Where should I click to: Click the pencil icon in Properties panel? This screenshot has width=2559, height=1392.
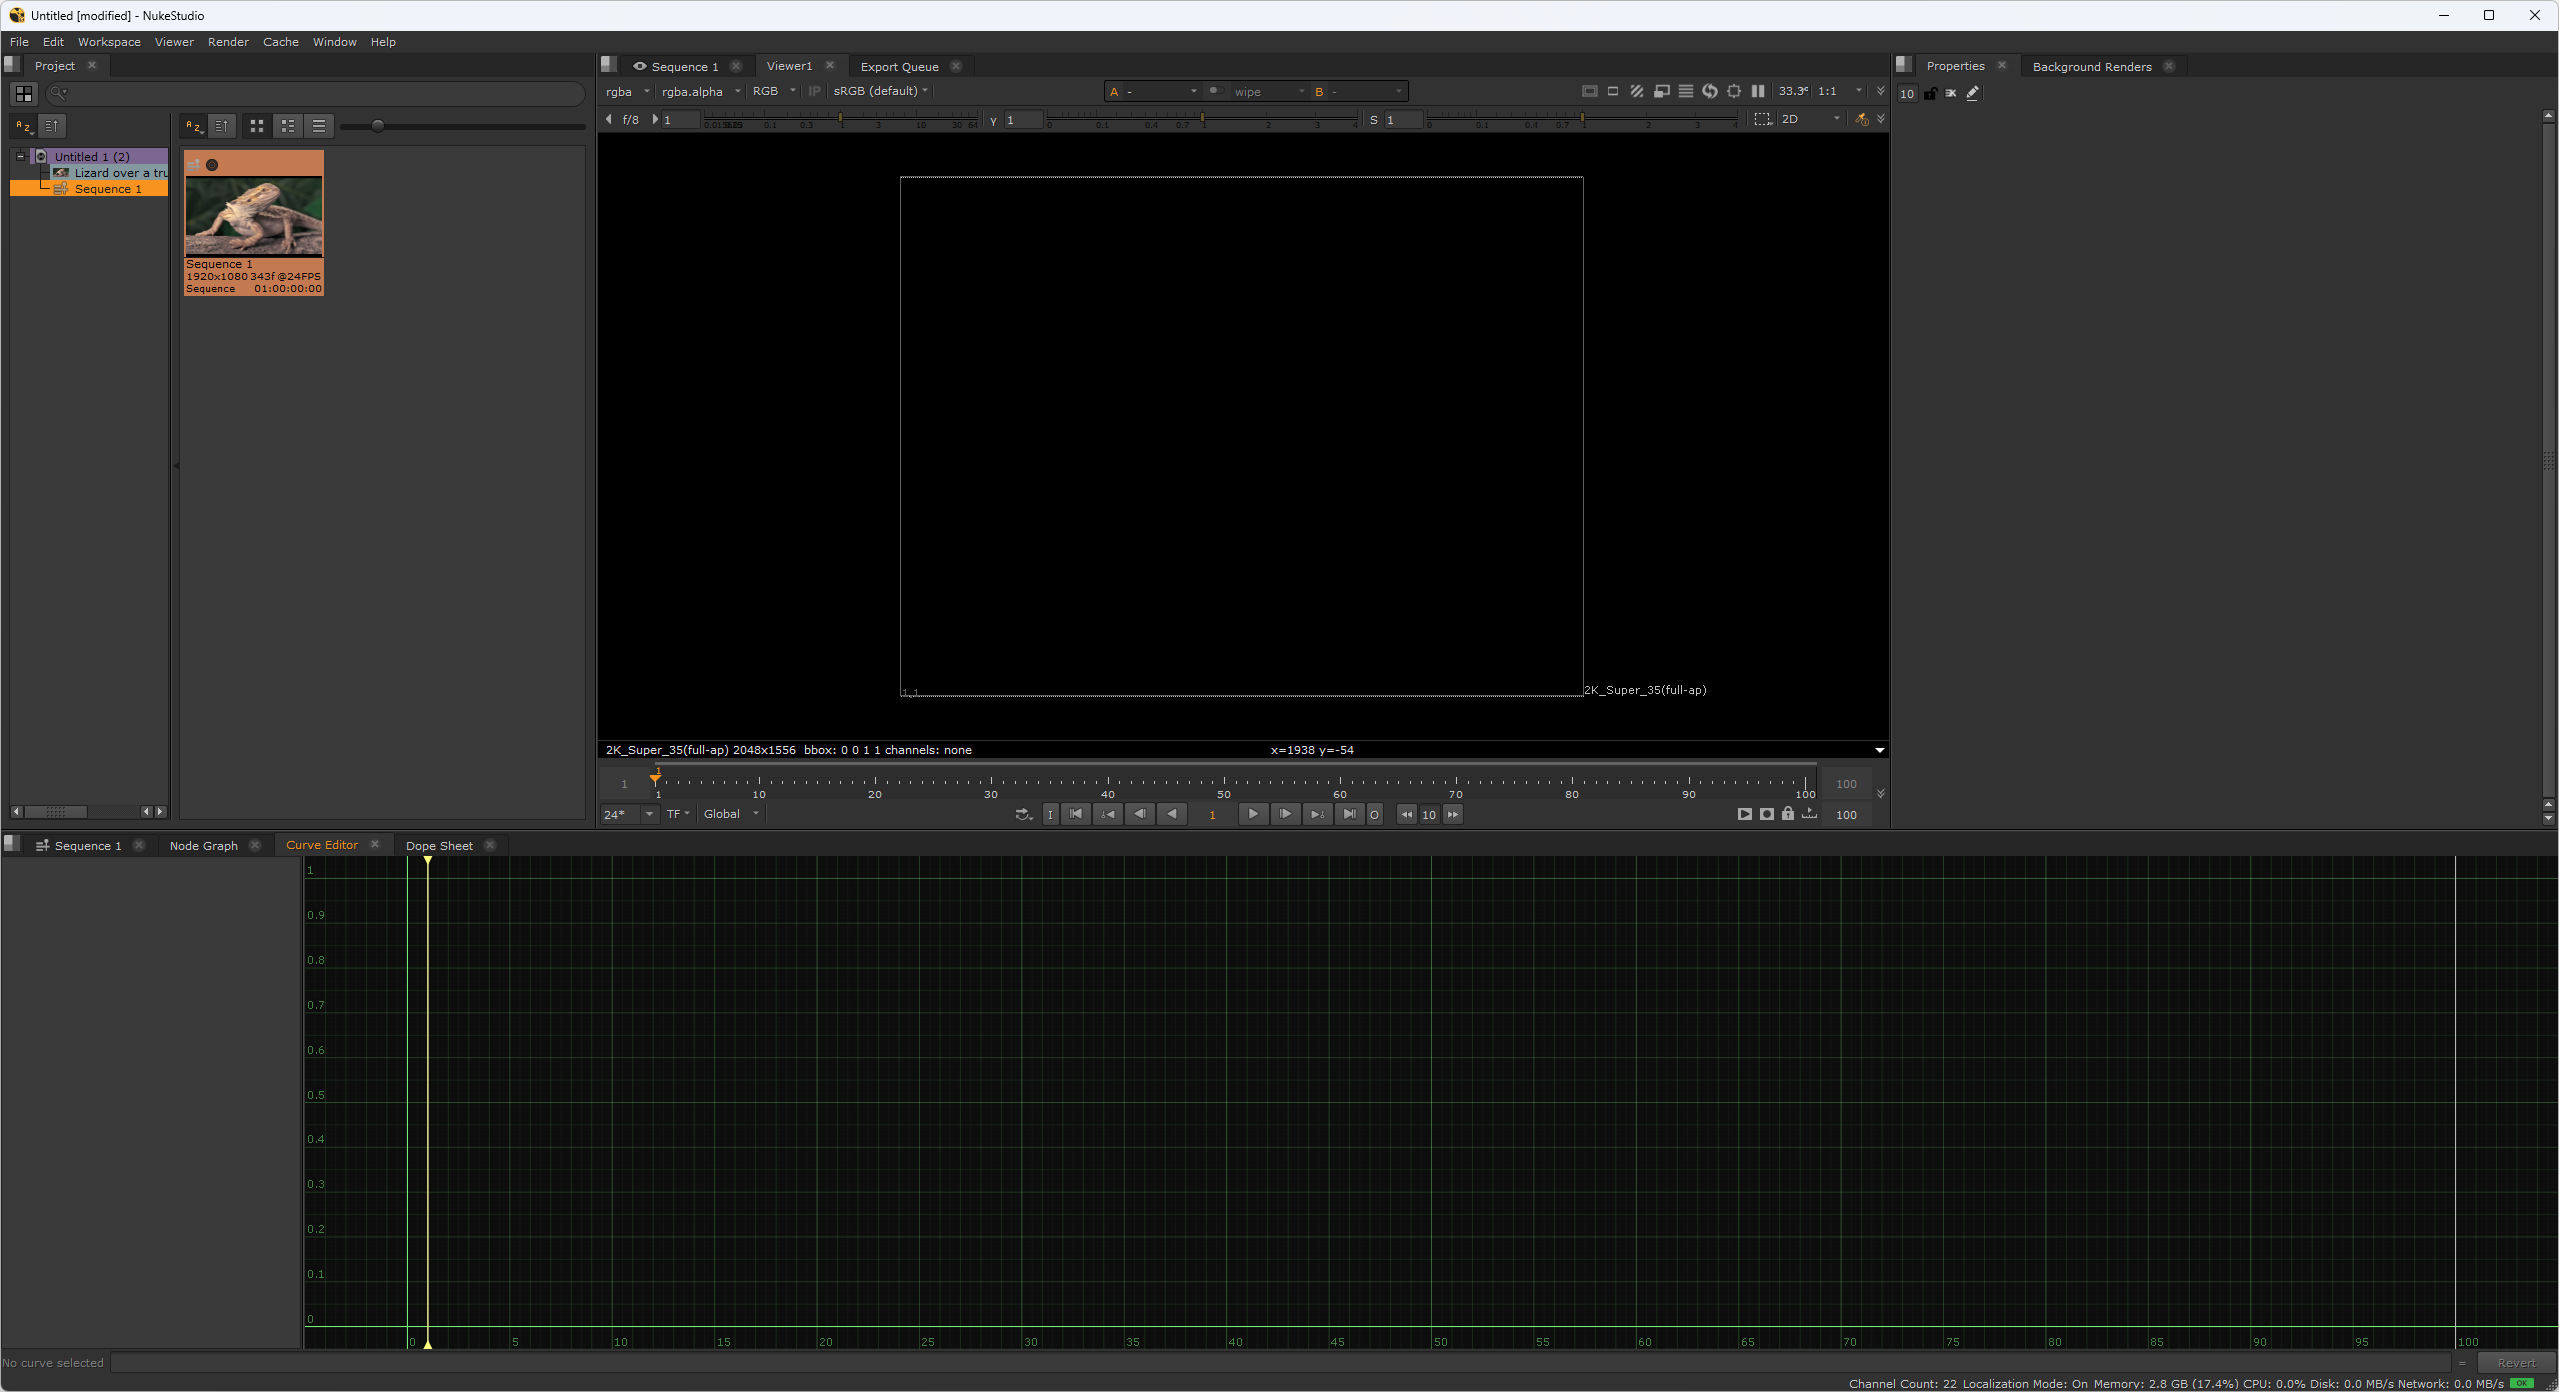pyautogui.click(x=1972, y=93)
